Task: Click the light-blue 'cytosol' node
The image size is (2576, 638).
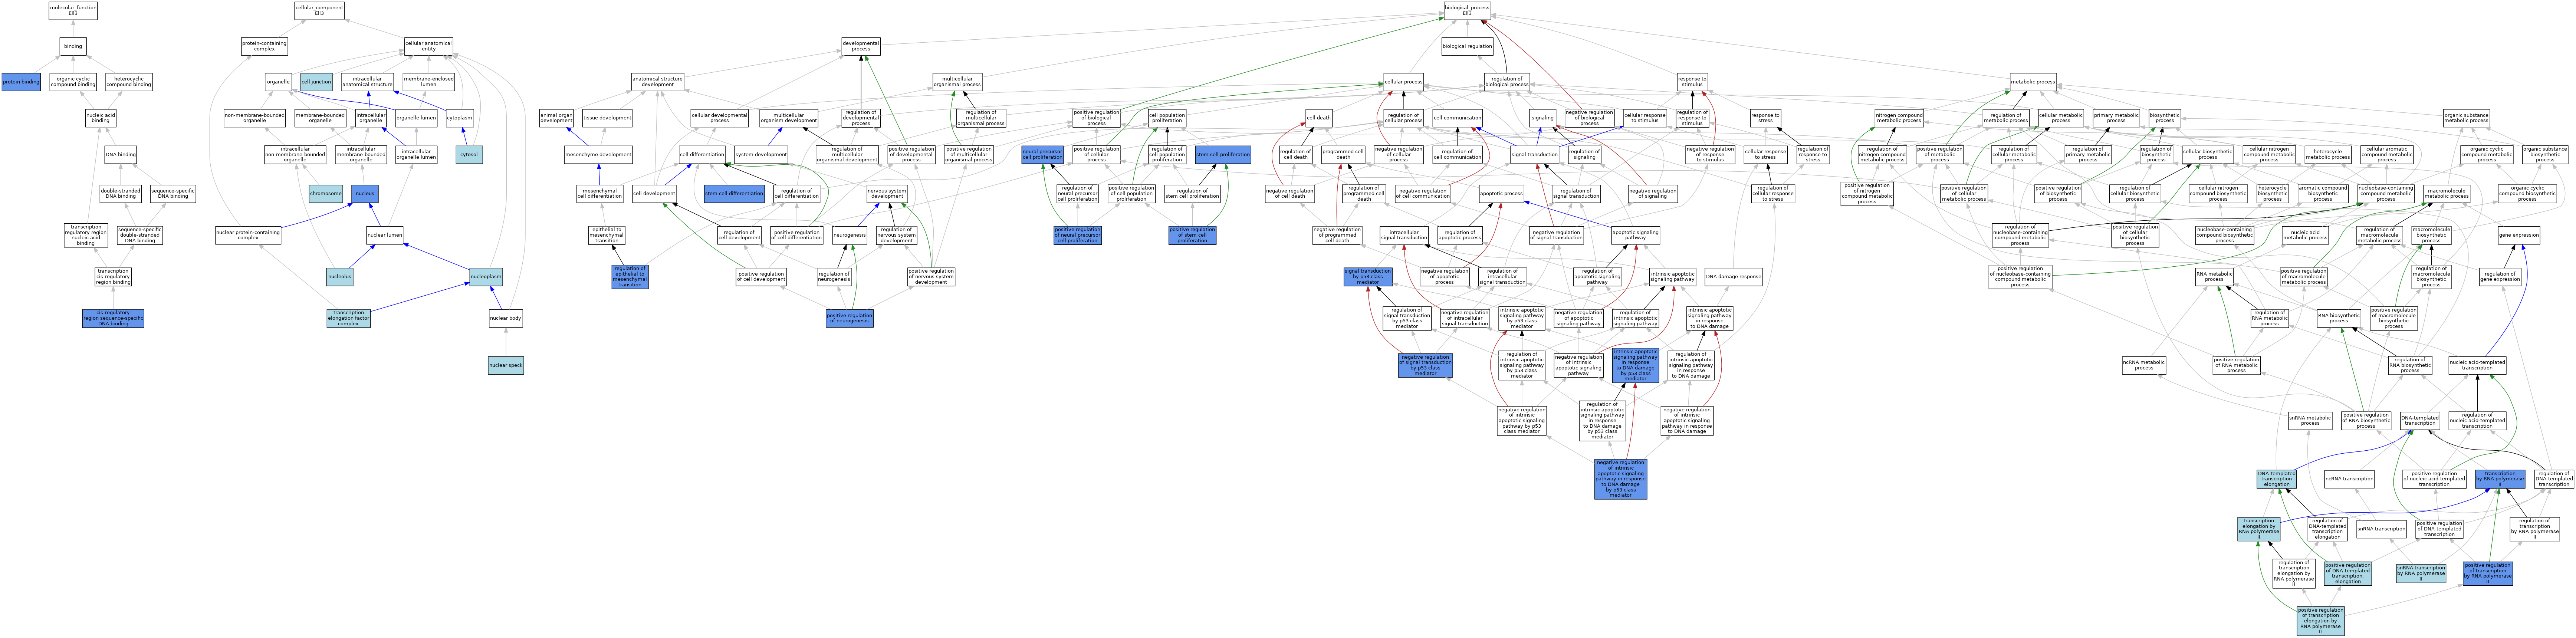Action: 469,155
